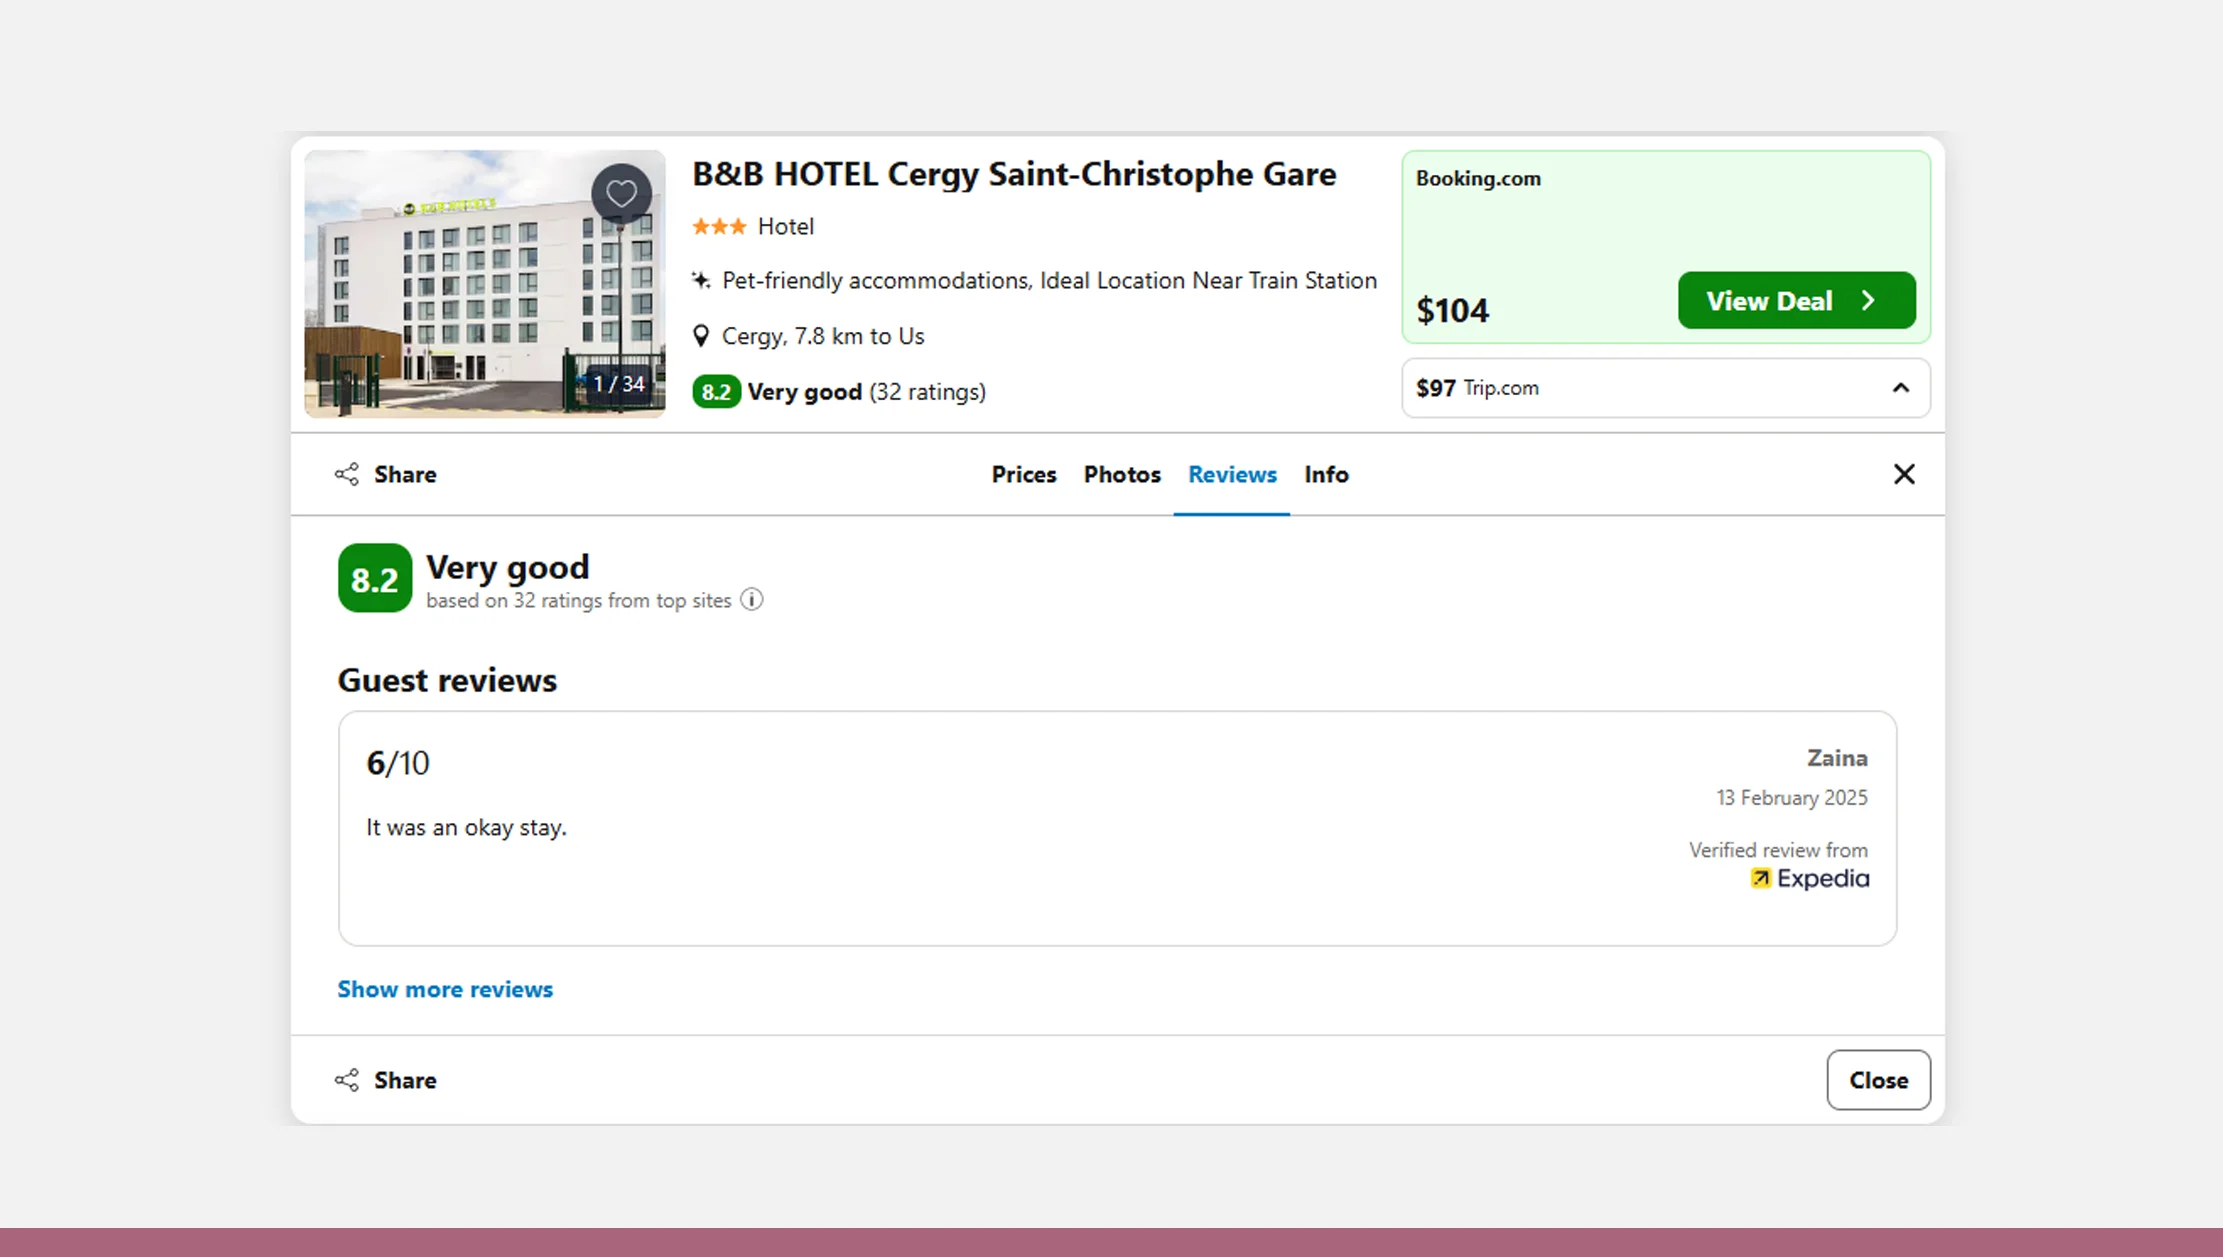This screenshot has width=2223, height=1257.
Task: Select the Reviews tab
Action: point(1232,474)
